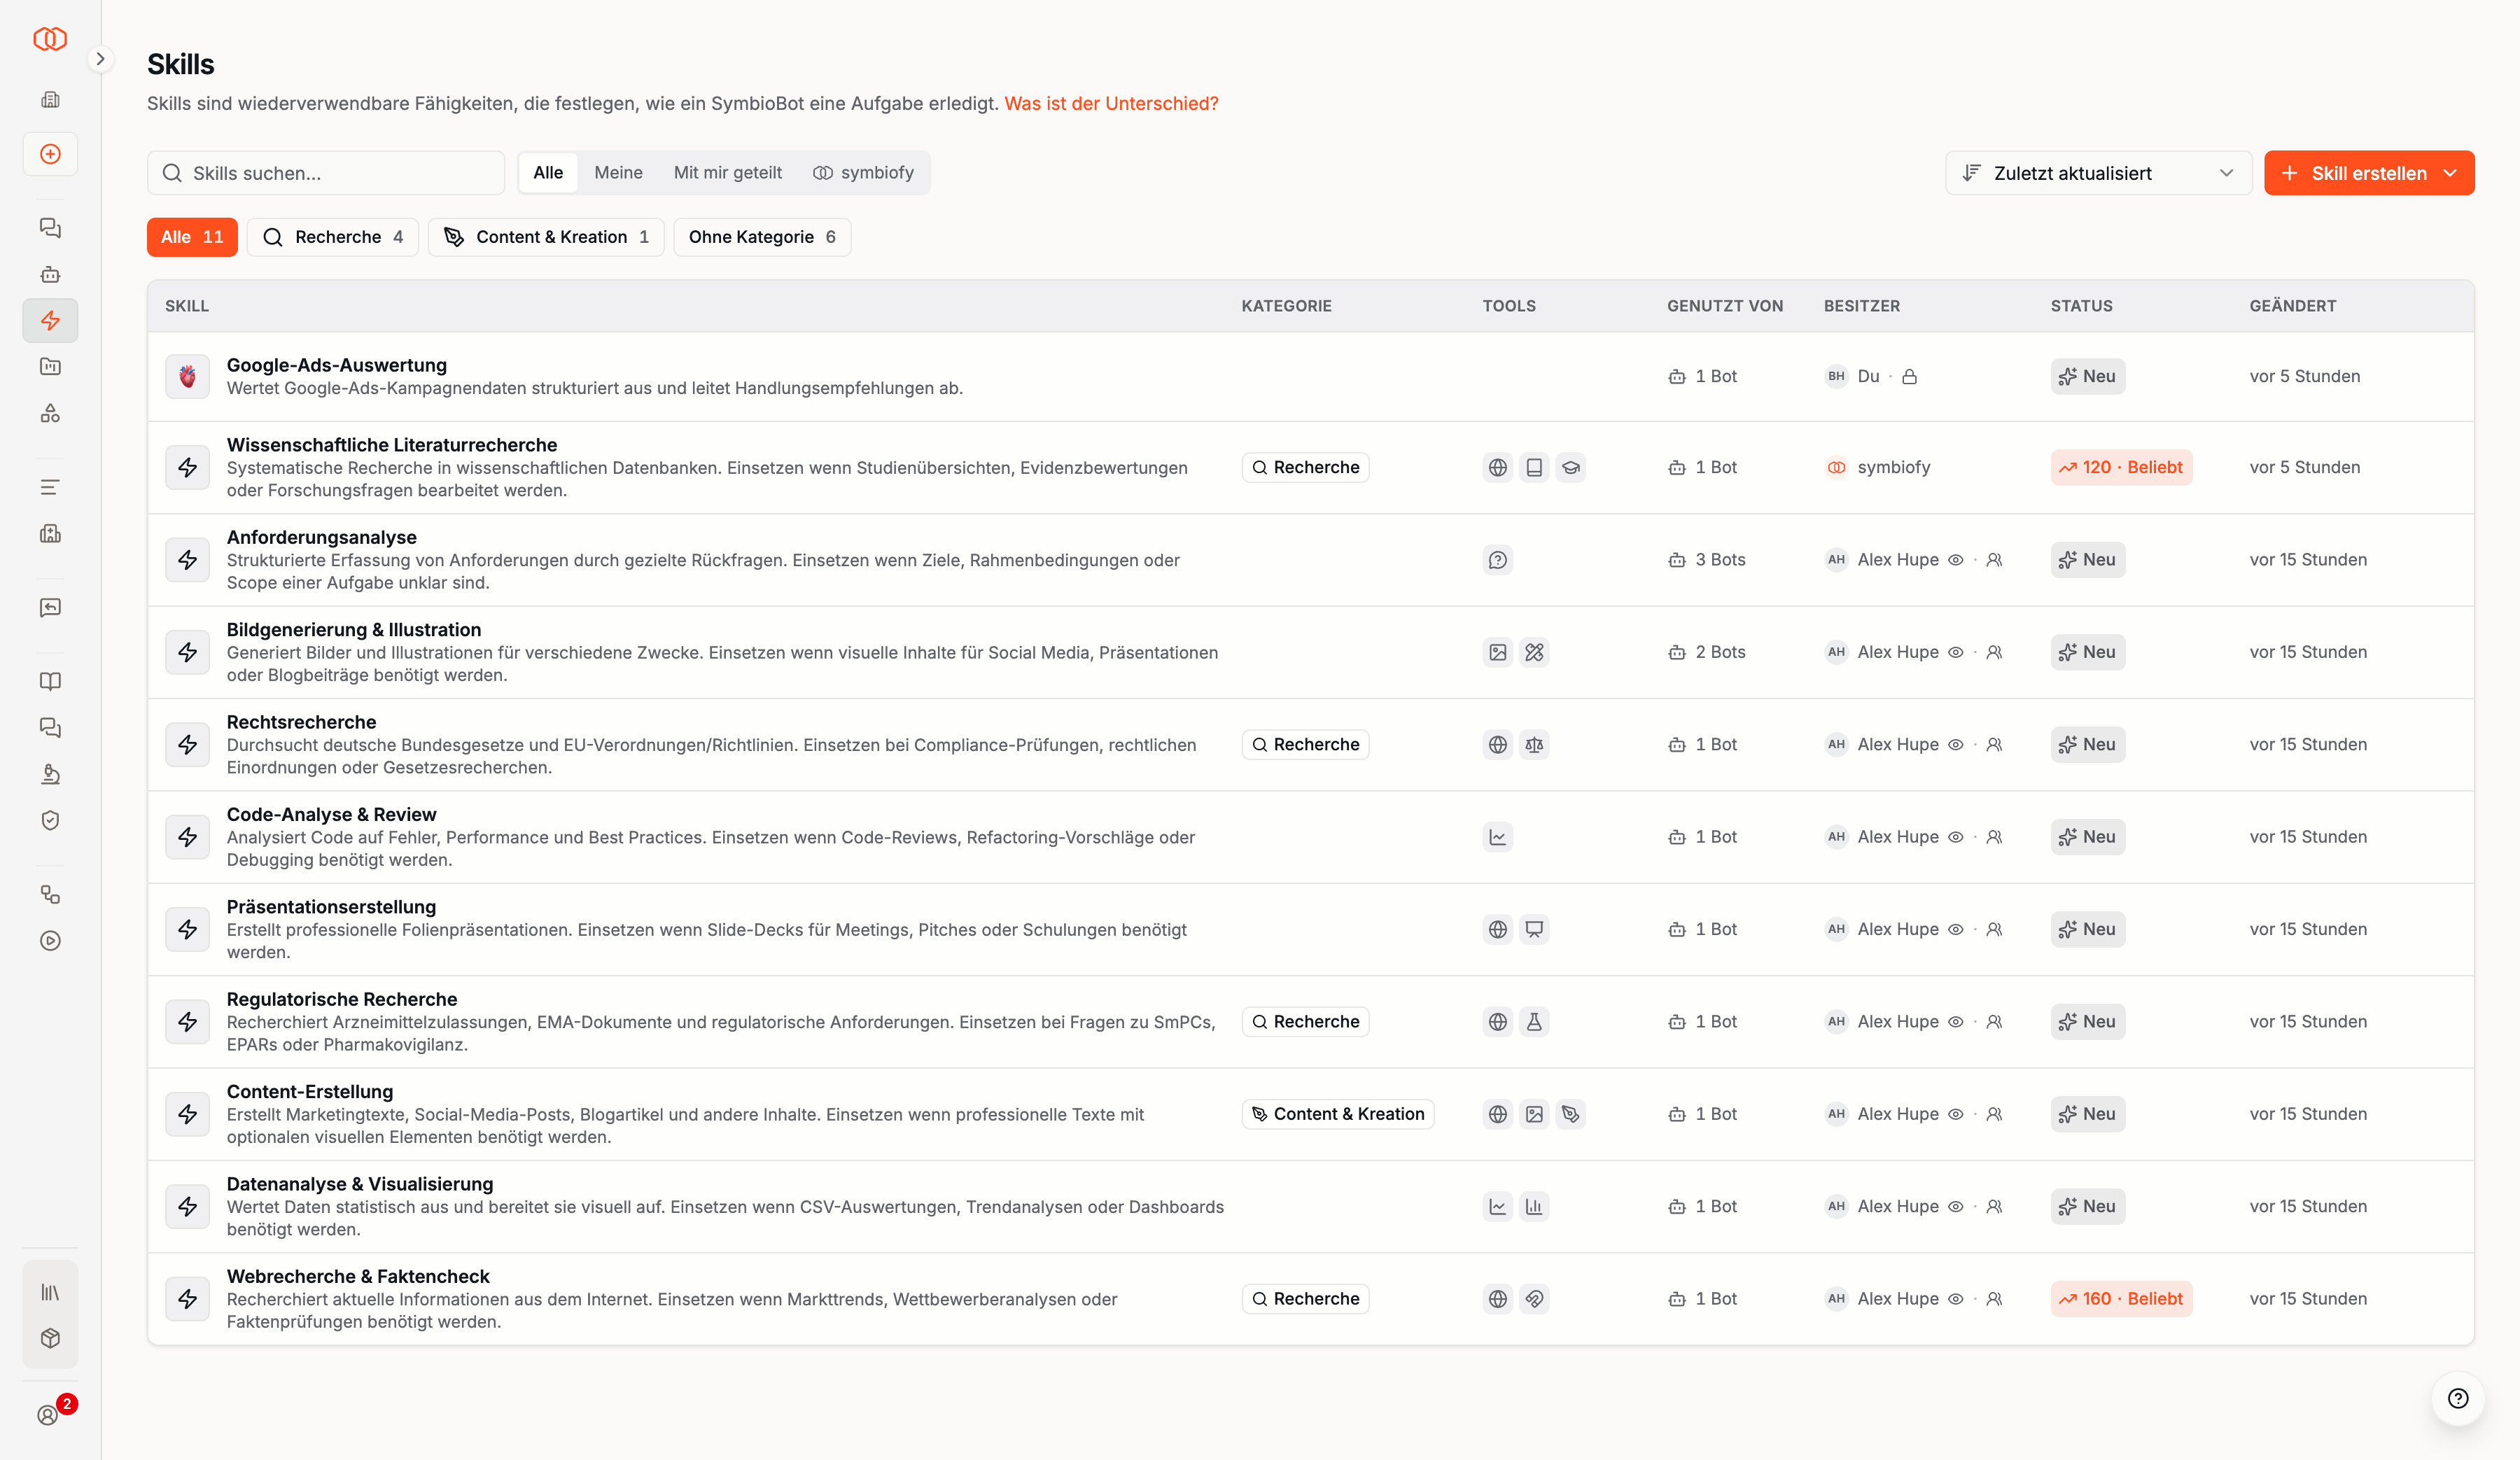The height and width of the screenshot is (1460, 2520).
Task: Click the help question mark button
Action: pos(2458,1398)
